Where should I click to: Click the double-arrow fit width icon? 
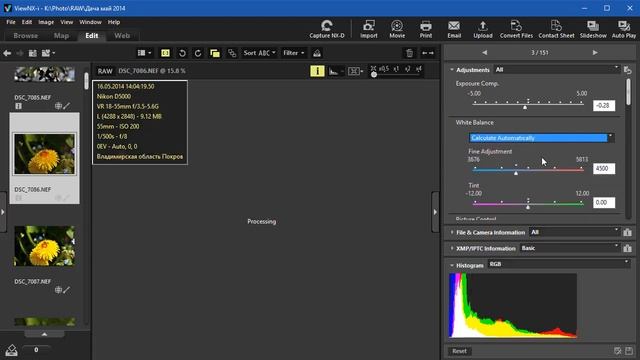click(x=427, y=53)
